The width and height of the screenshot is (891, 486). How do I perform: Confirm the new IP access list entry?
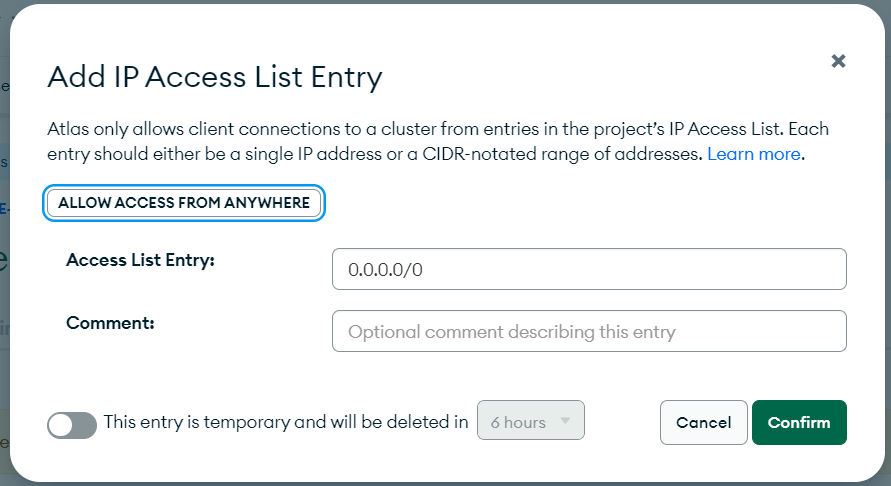click(x=799, y=422)
